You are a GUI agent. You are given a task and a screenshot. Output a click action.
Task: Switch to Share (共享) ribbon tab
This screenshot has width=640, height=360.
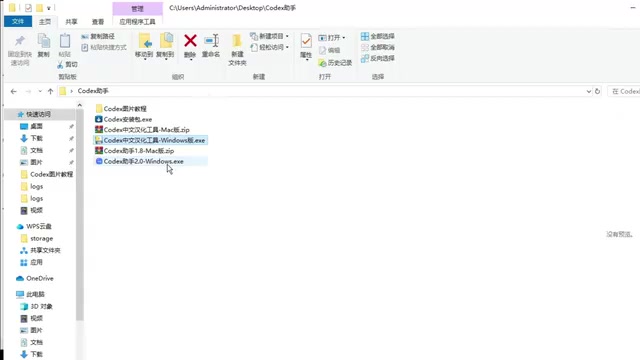[71, 22]
